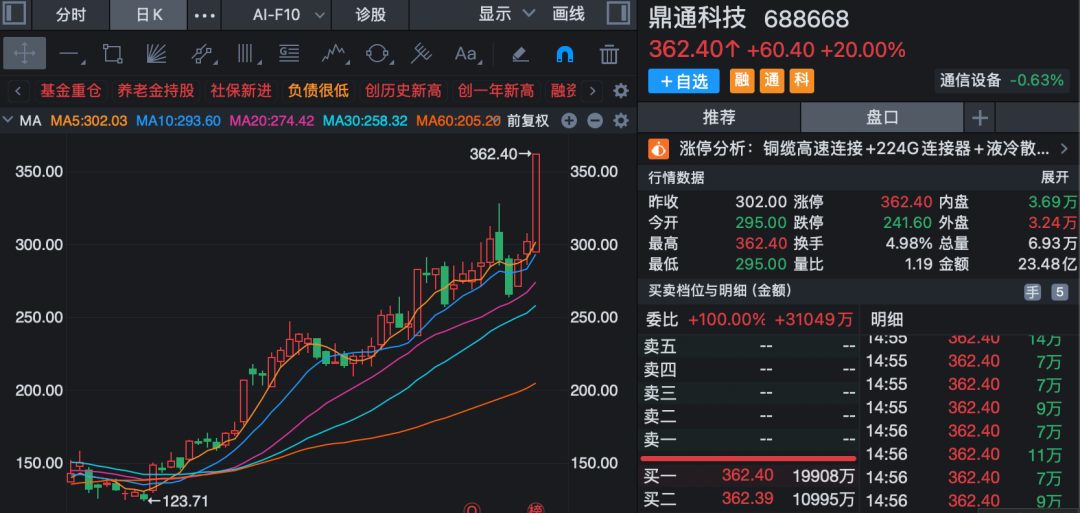Image resolution: width=1080 pixels, height=513 pixels.
Task: Collapse the MA indicator chevron
Action: pyautogui.click(x=8, y=121)
